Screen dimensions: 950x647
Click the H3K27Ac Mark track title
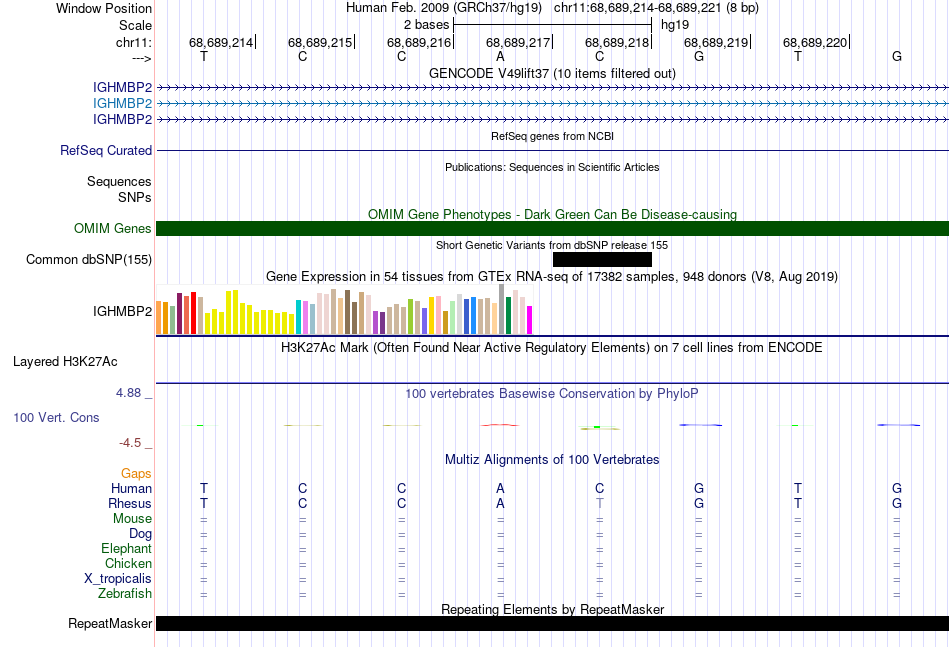pos(552,348)
